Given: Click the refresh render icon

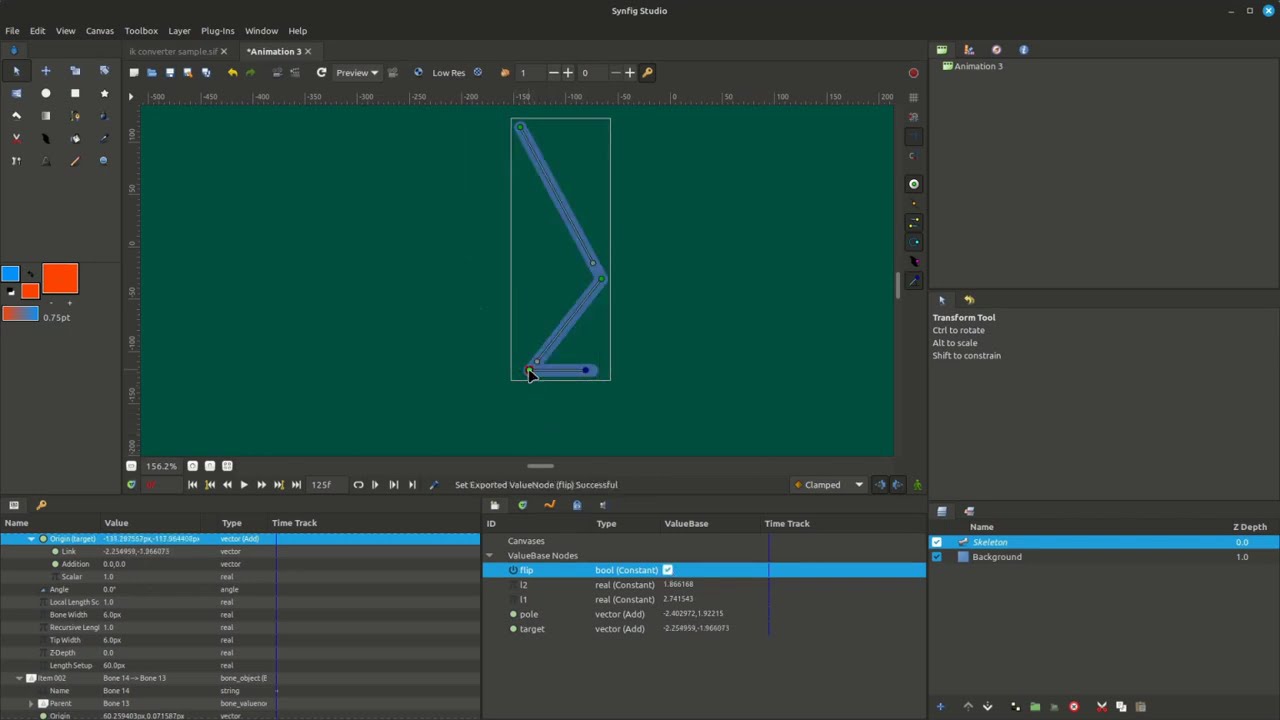Looking at the screenshot, I should [321, 72].
